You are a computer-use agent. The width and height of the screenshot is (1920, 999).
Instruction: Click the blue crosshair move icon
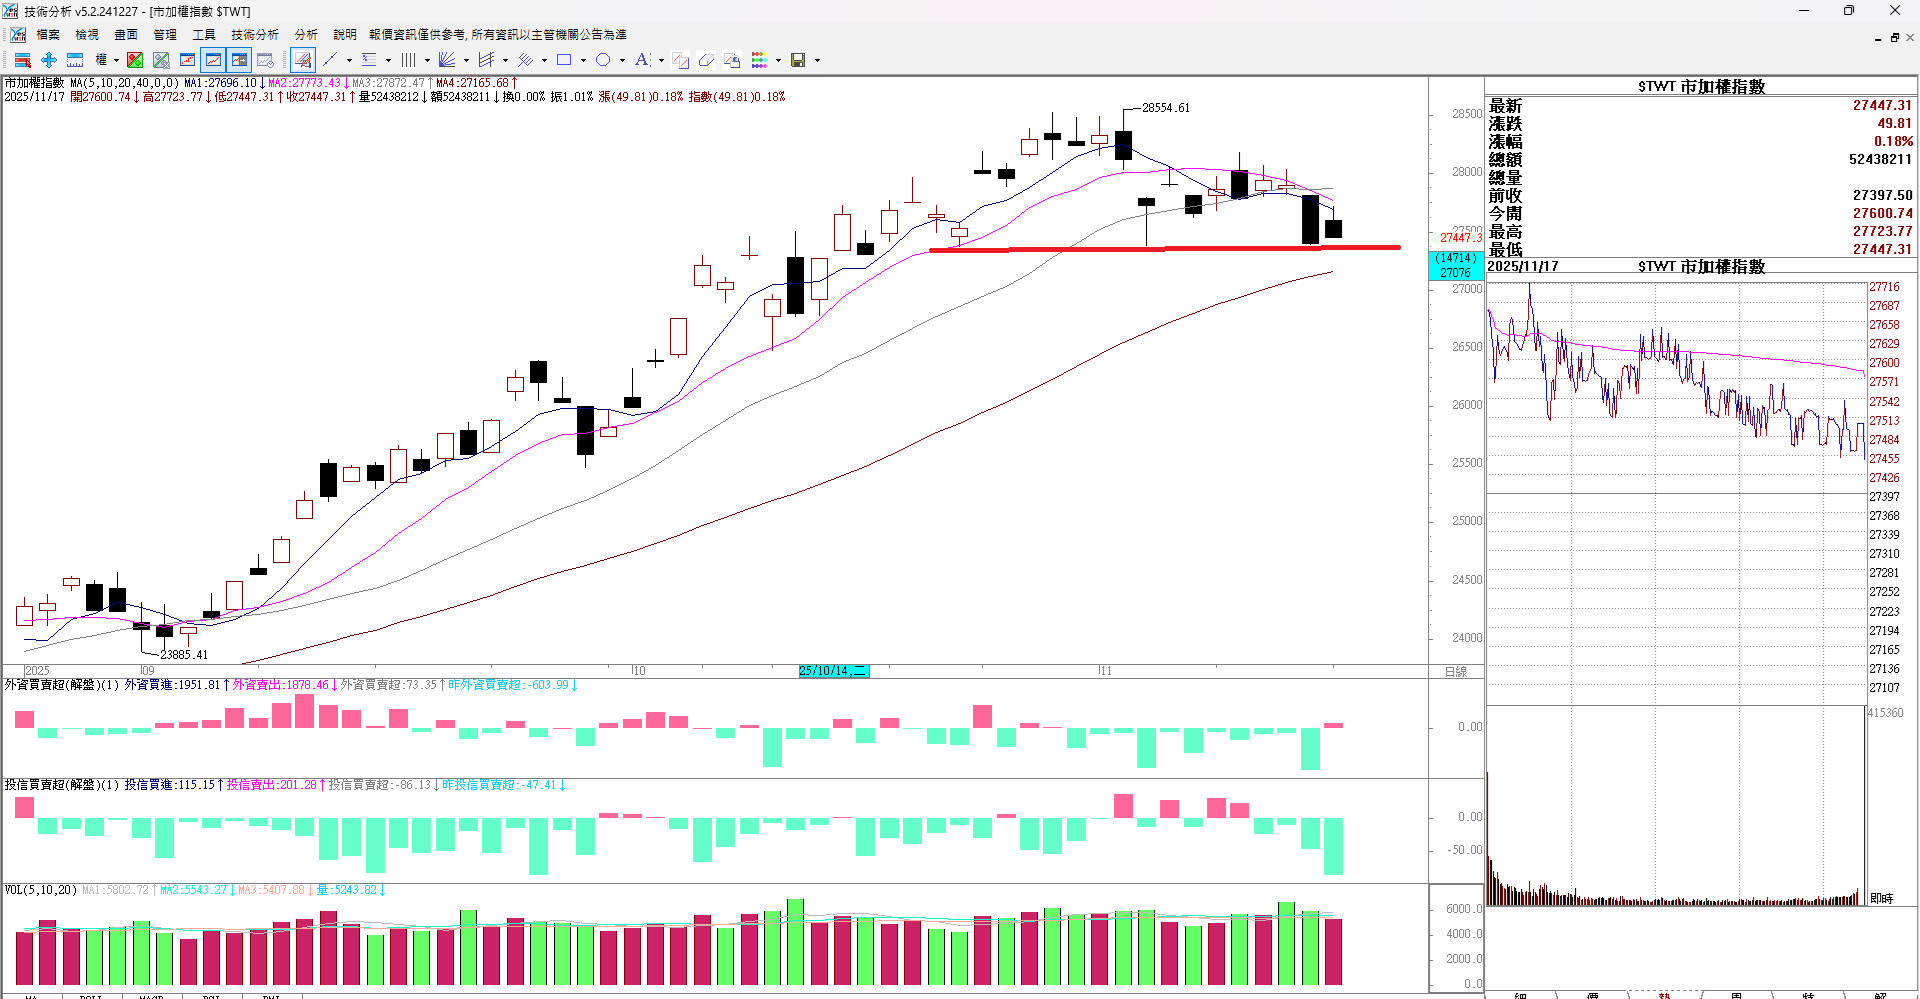pos(49,60)
